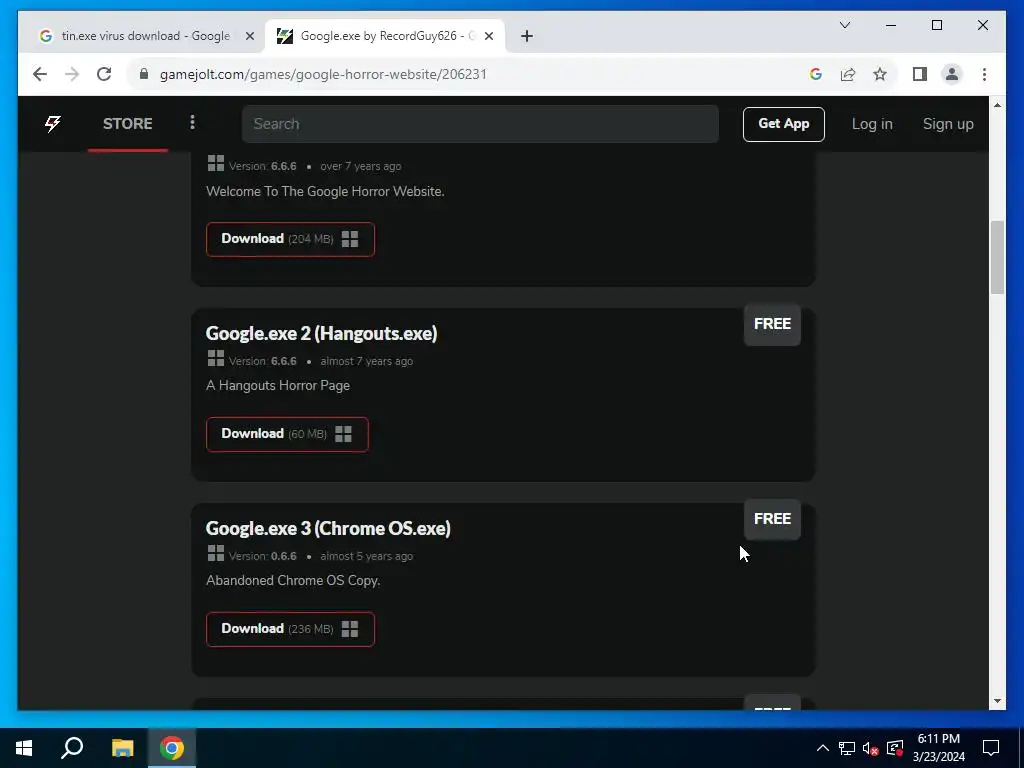Open the Chrome profile avatar menu
This screenshot has width=1024, height=768.
tap(952, 74)
